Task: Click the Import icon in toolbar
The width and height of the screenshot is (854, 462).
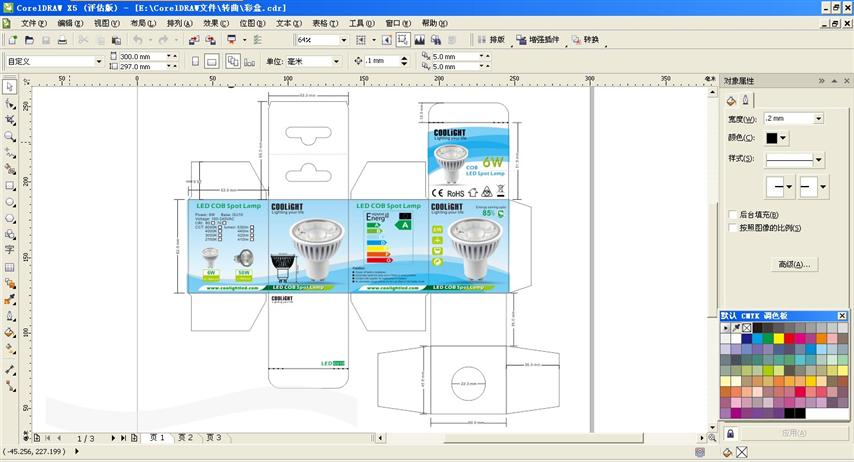Action: click(194, 40)
